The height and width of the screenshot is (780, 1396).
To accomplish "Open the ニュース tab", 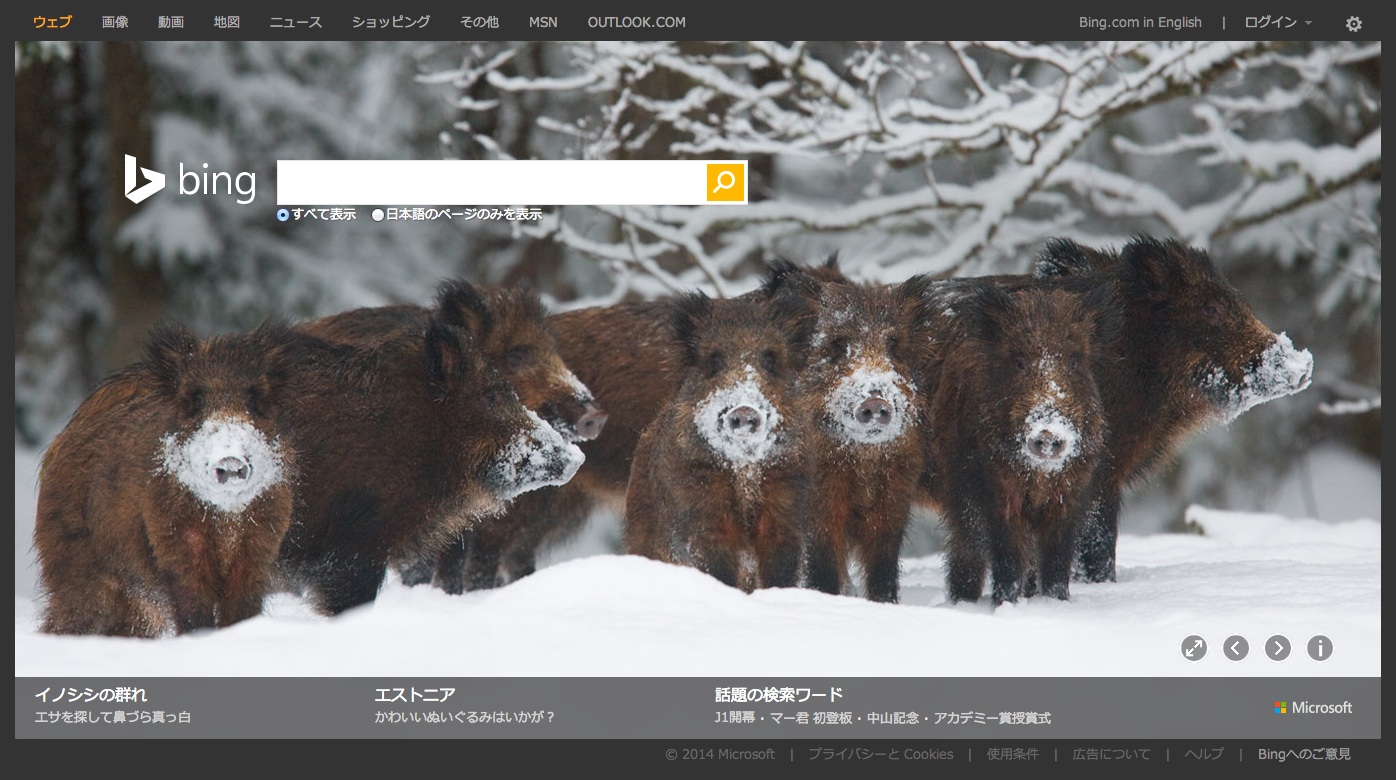I will coord(295,22).
